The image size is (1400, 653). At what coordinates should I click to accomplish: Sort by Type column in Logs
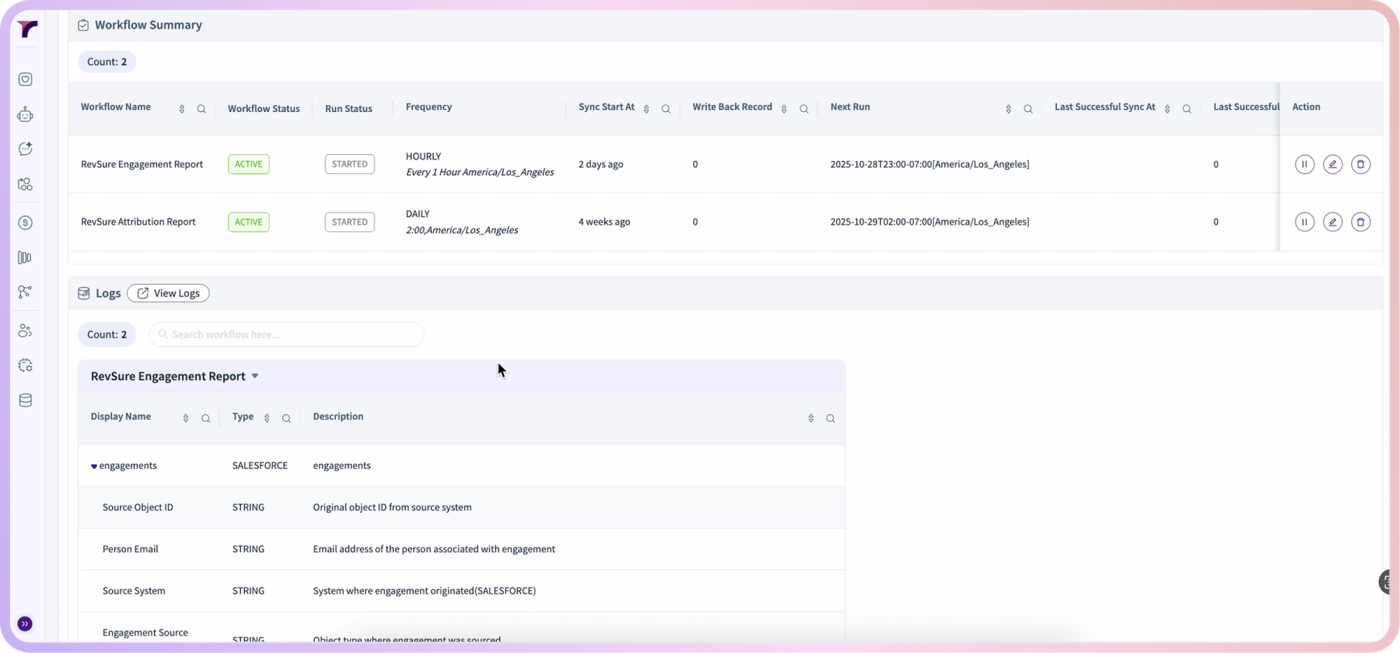(267, 419)
